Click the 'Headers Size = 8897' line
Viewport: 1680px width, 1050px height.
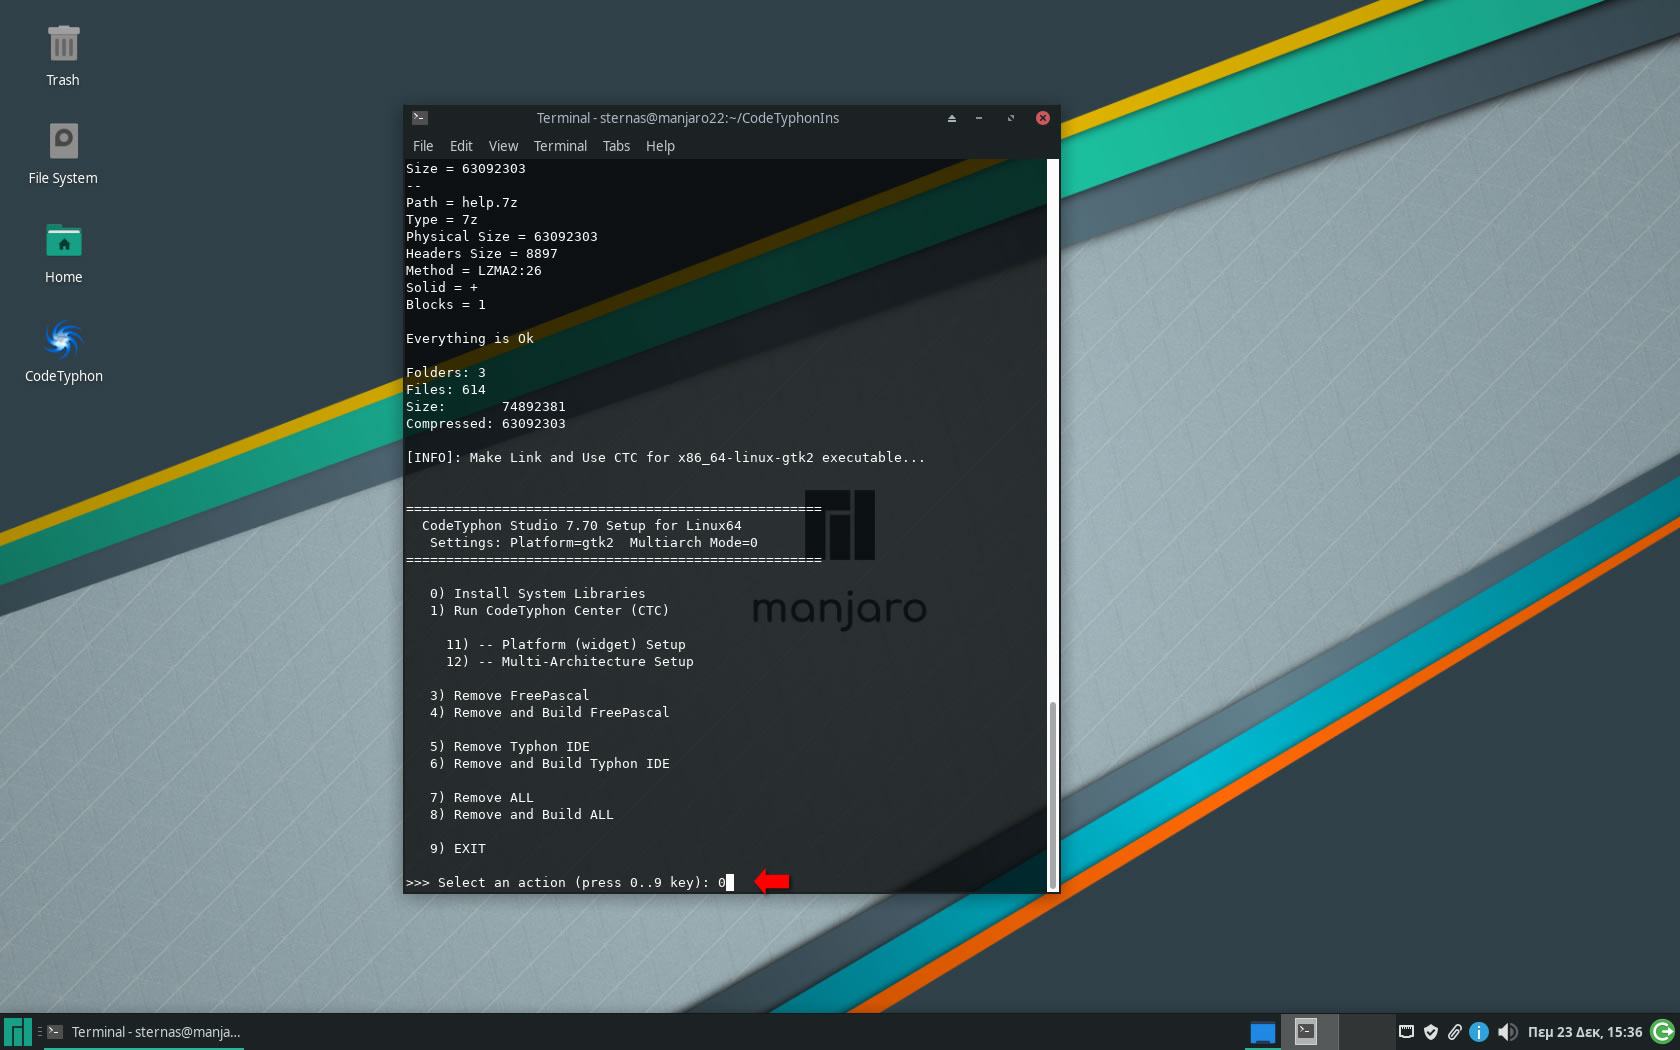[482, 253]
